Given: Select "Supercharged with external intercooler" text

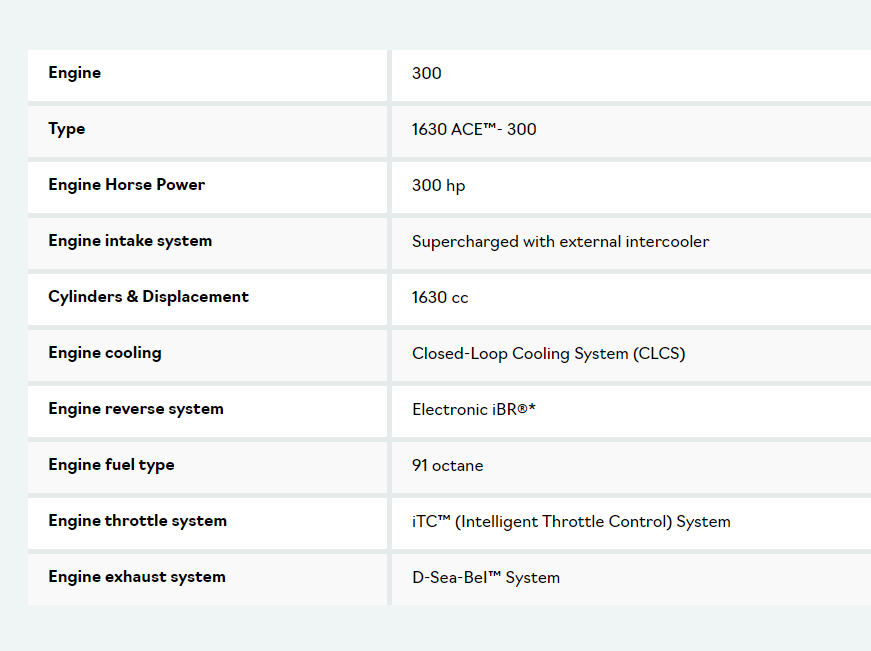Looking at the screenshot, I should click(x=560, y=241).
